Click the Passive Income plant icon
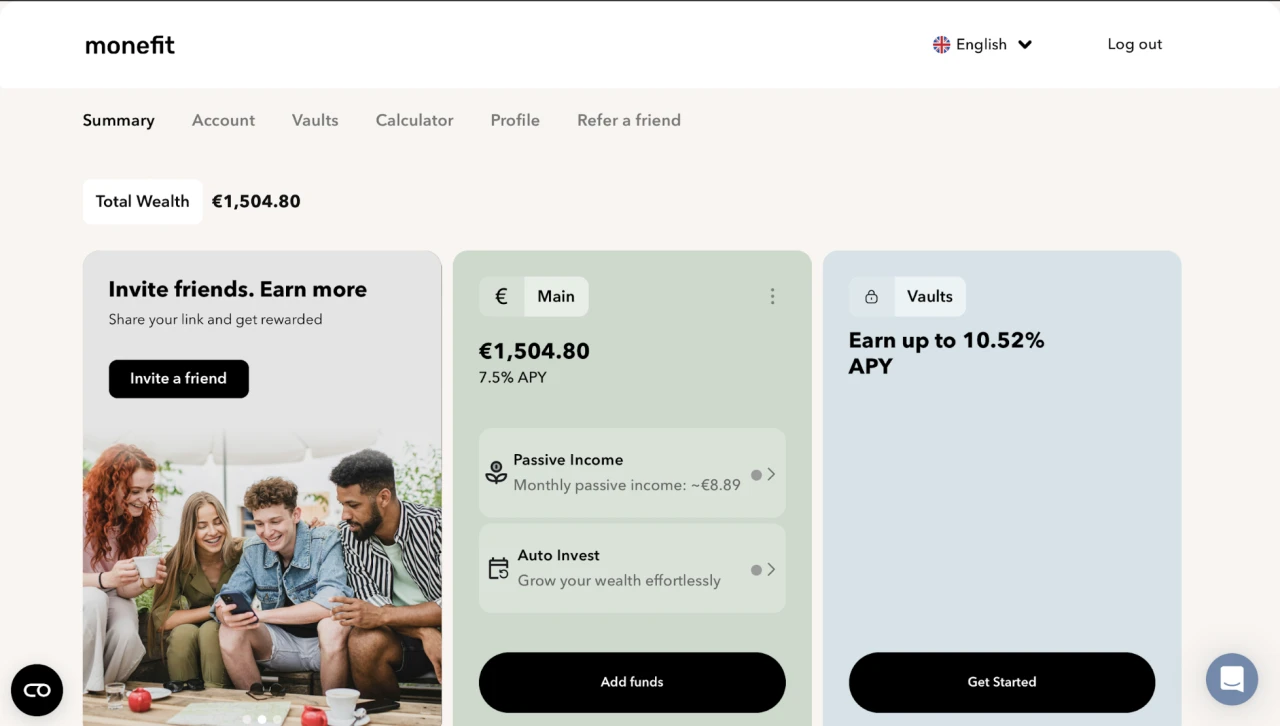Viewport: 1280px width, 726px height. click(x=496, y=472)
